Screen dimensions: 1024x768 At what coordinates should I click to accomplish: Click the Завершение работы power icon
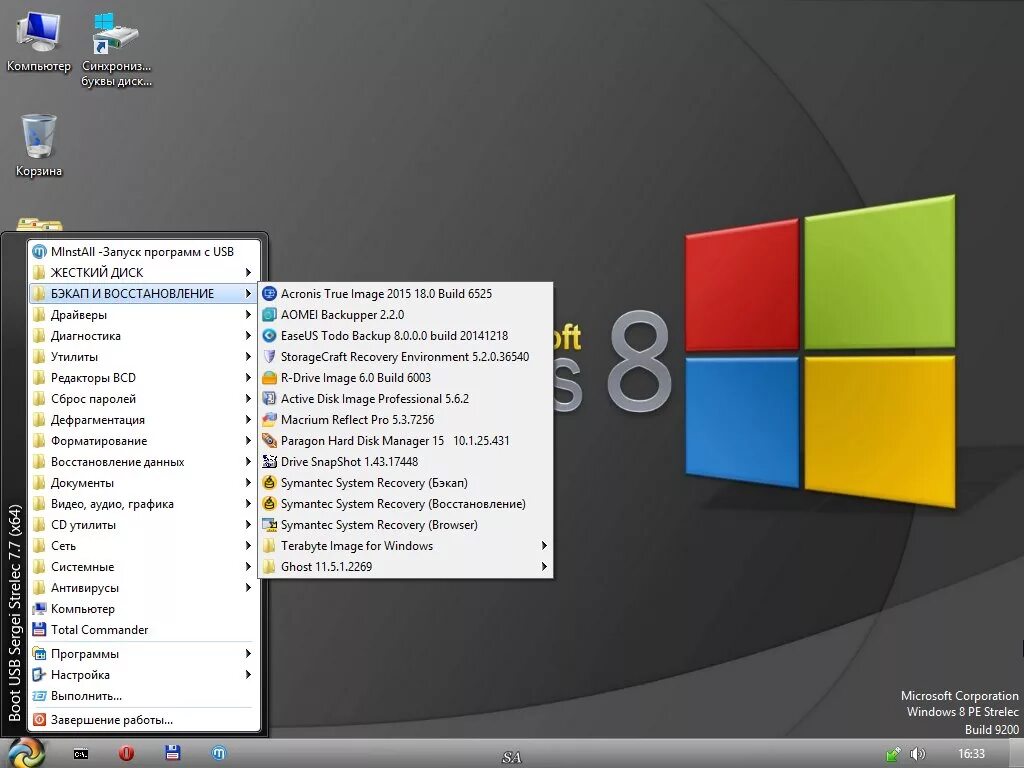tap(39, 720)
